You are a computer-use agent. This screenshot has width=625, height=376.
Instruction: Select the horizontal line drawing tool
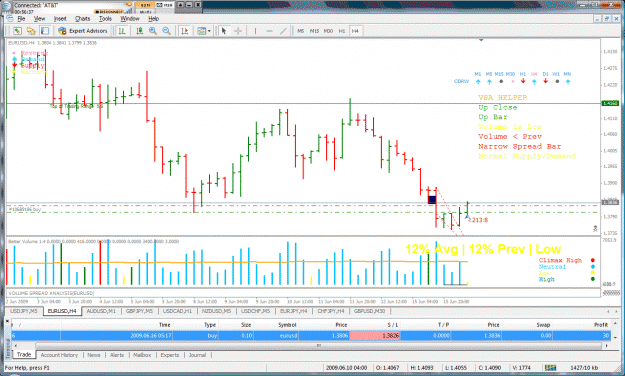[269, 31]
